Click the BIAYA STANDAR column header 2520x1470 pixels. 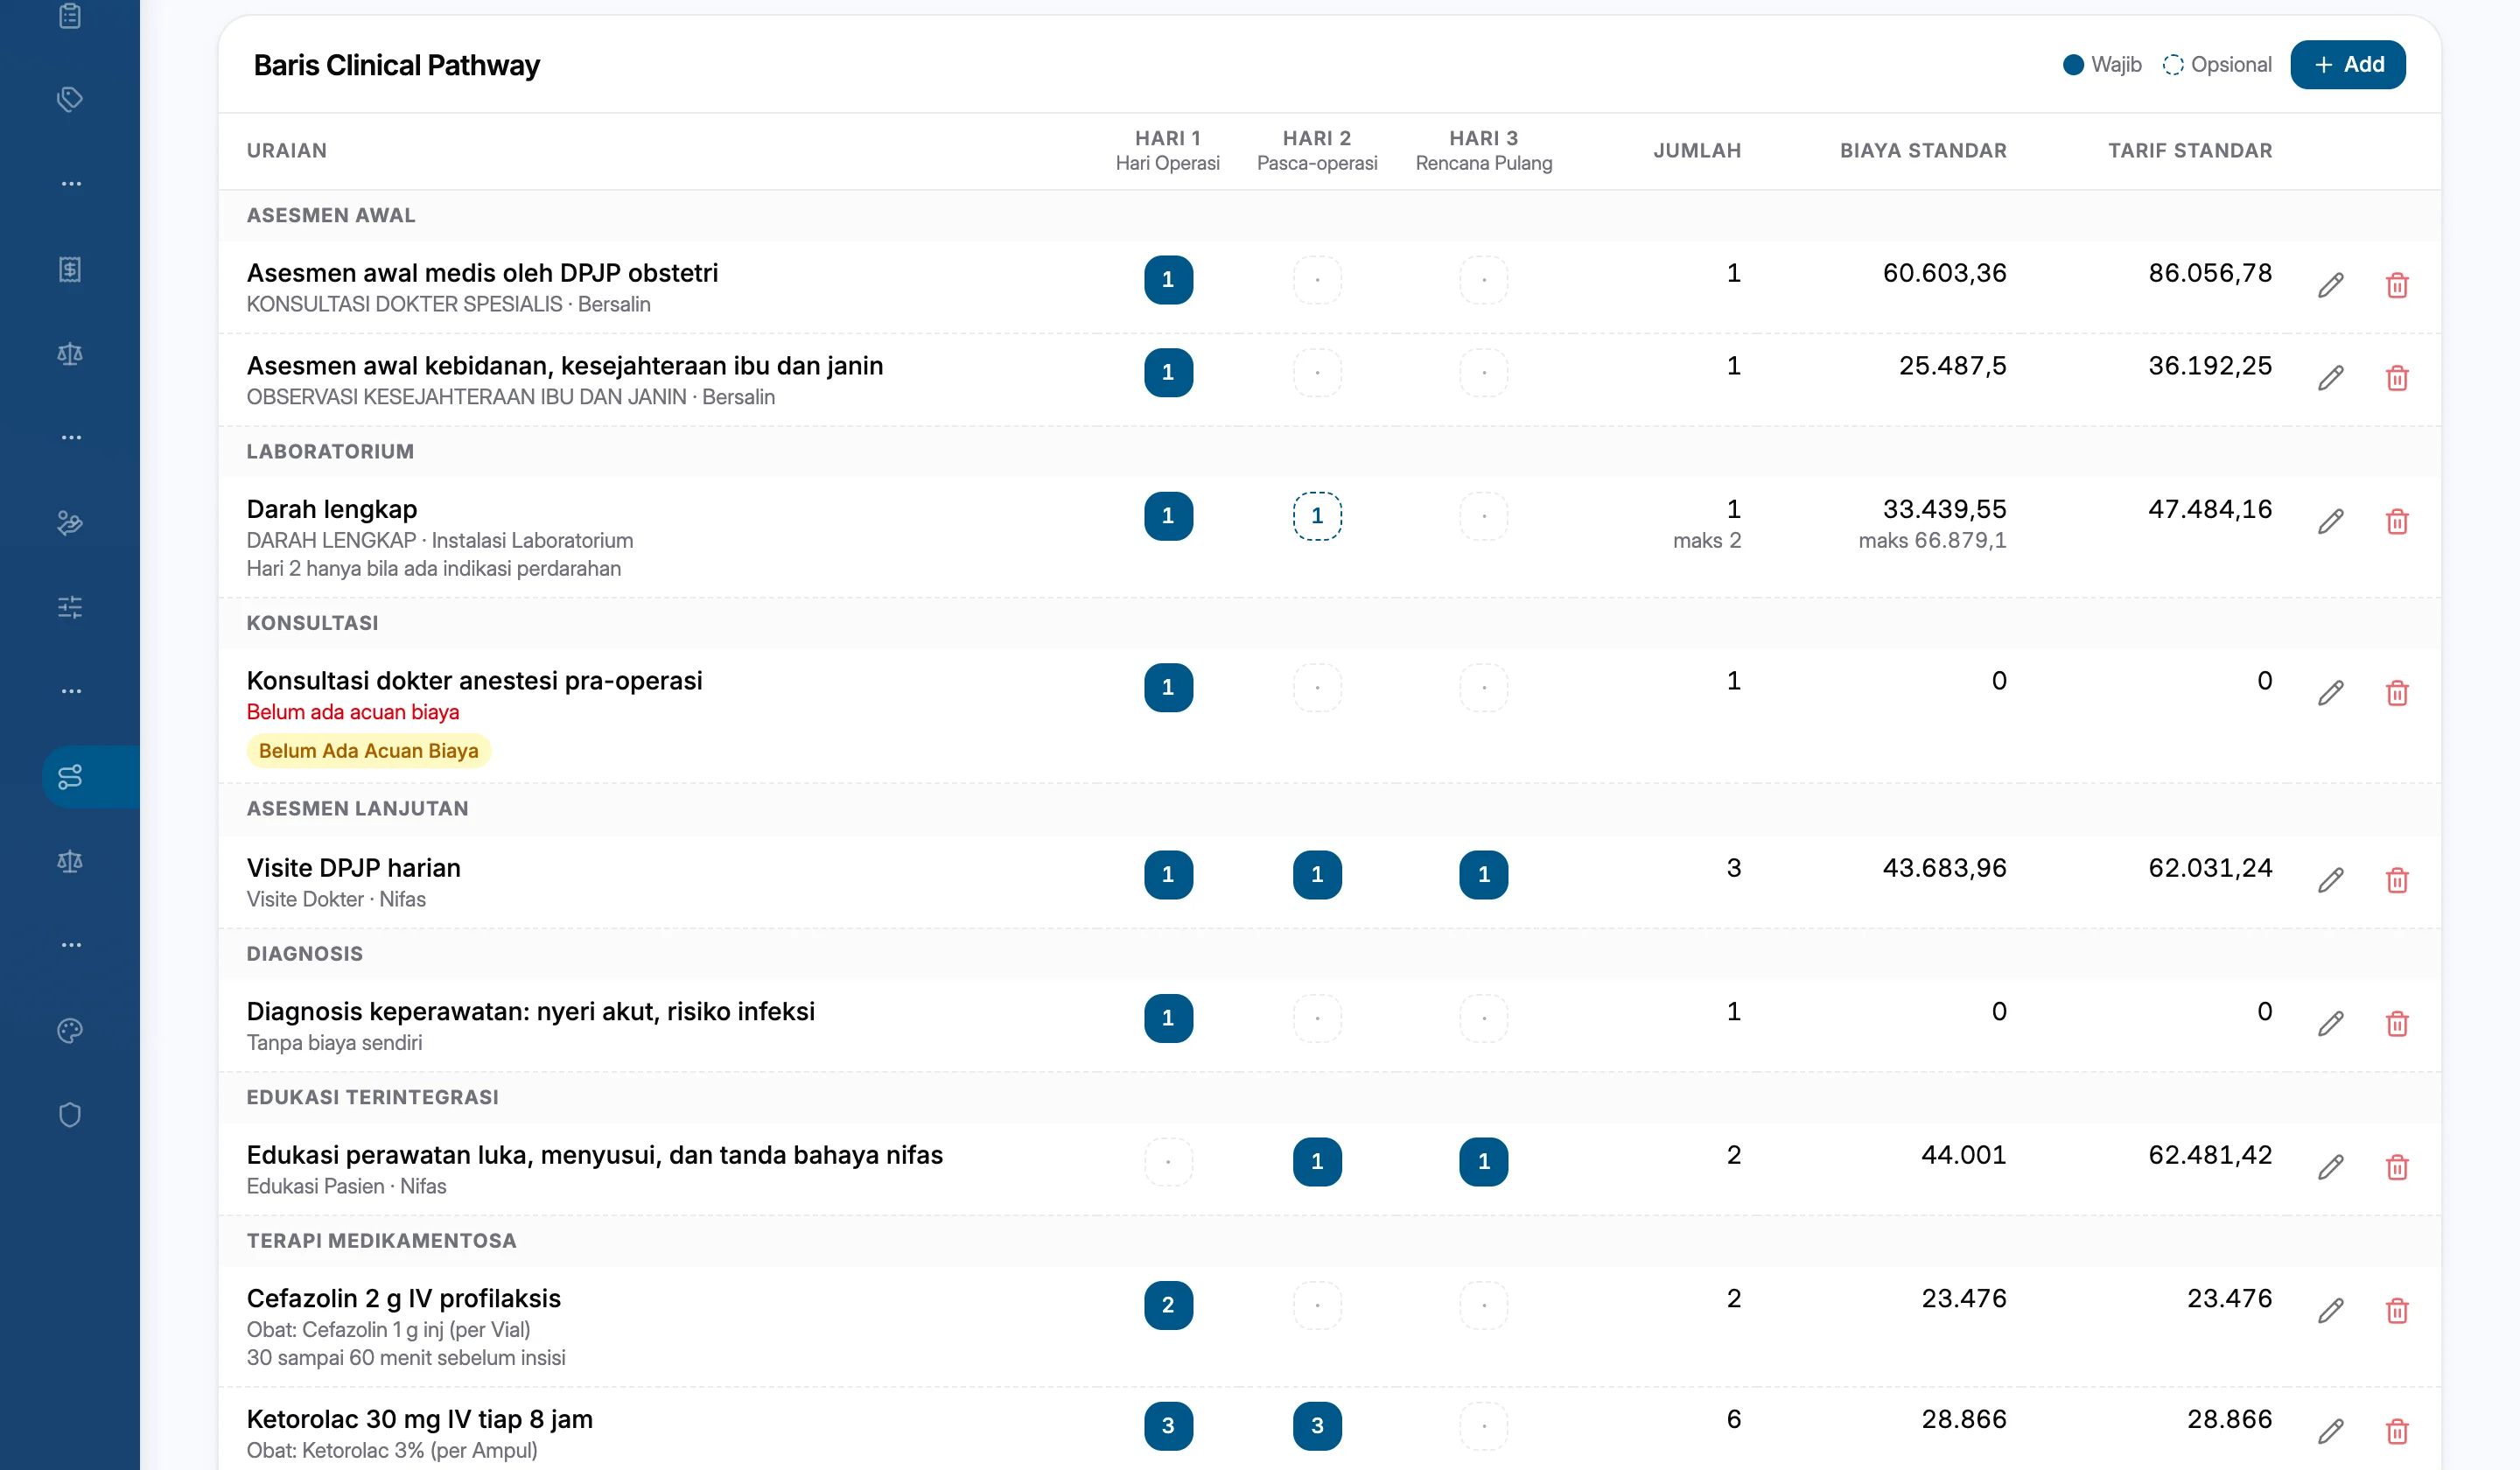(x=1923, y=151)
